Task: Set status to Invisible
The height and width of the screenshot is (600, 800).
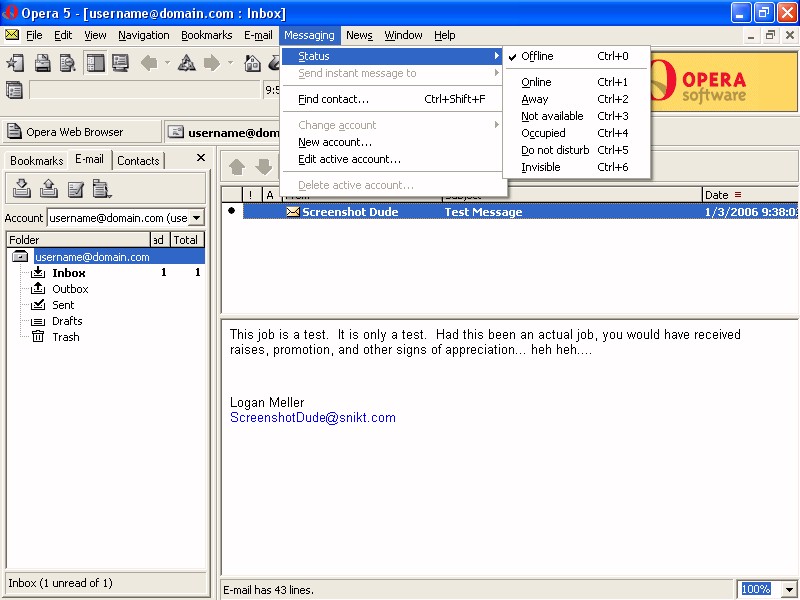Action: 576,167
